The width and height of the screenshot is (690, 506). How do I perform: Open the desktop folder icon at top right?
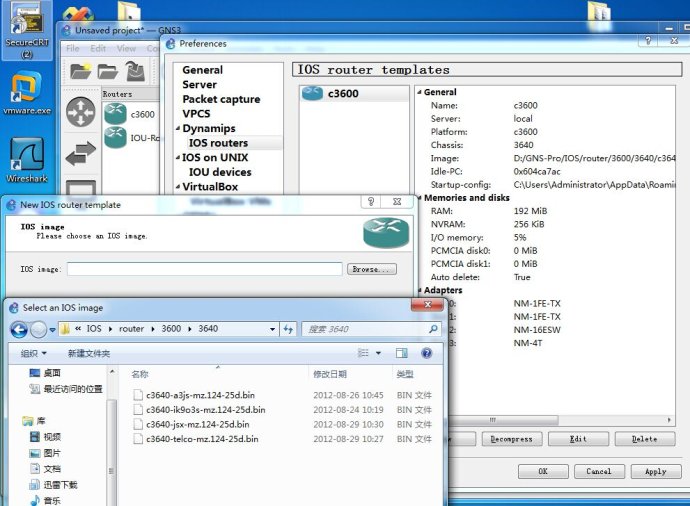click(x=599, y=16)
